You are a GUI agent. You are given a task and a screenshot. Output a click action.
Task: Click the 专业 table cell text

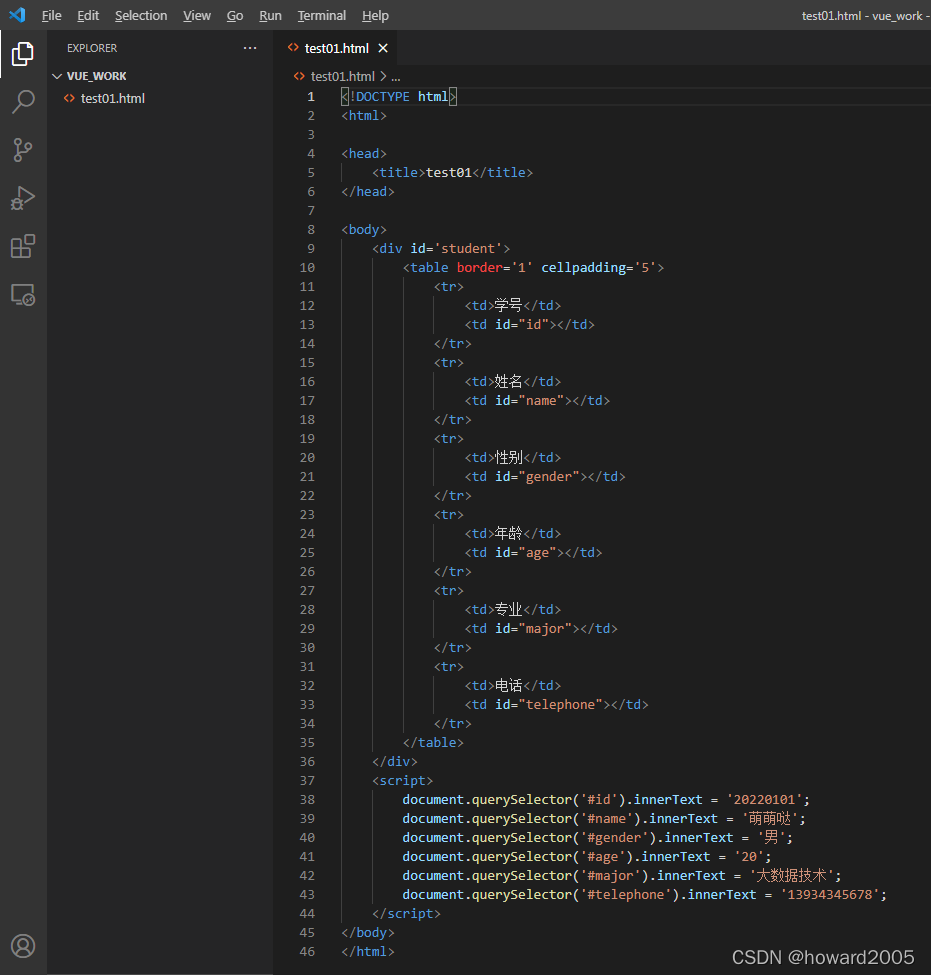click(x=509, y=609)
